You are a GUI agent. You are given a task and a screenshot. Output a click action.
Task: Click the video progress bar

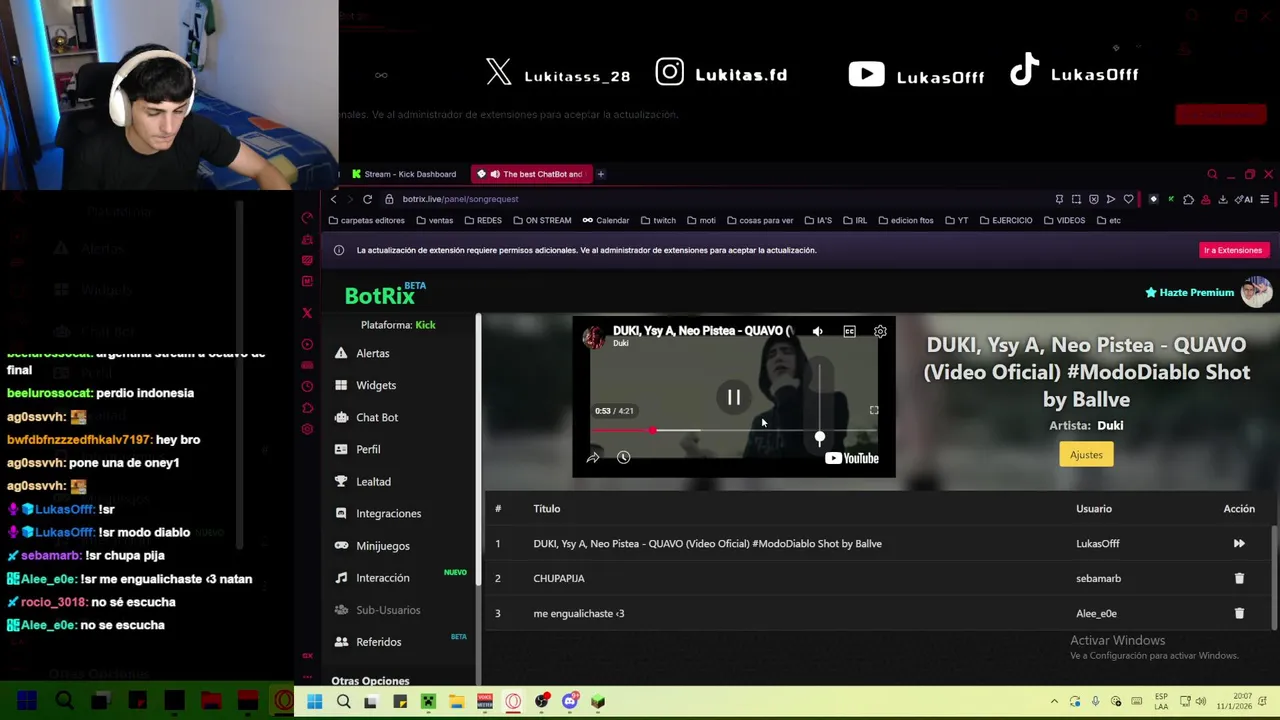[x=733, y=431]
